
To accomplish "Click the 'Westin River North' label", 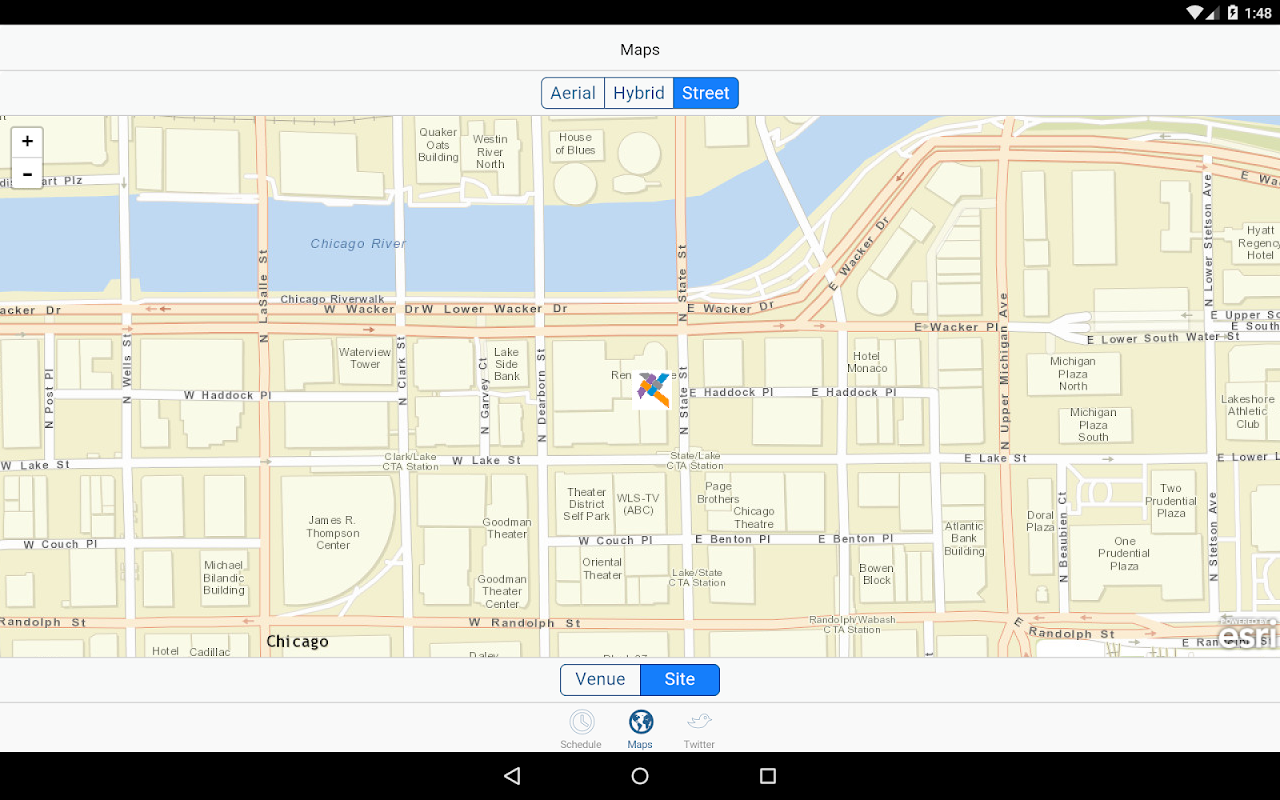I will tap(490, 152).
